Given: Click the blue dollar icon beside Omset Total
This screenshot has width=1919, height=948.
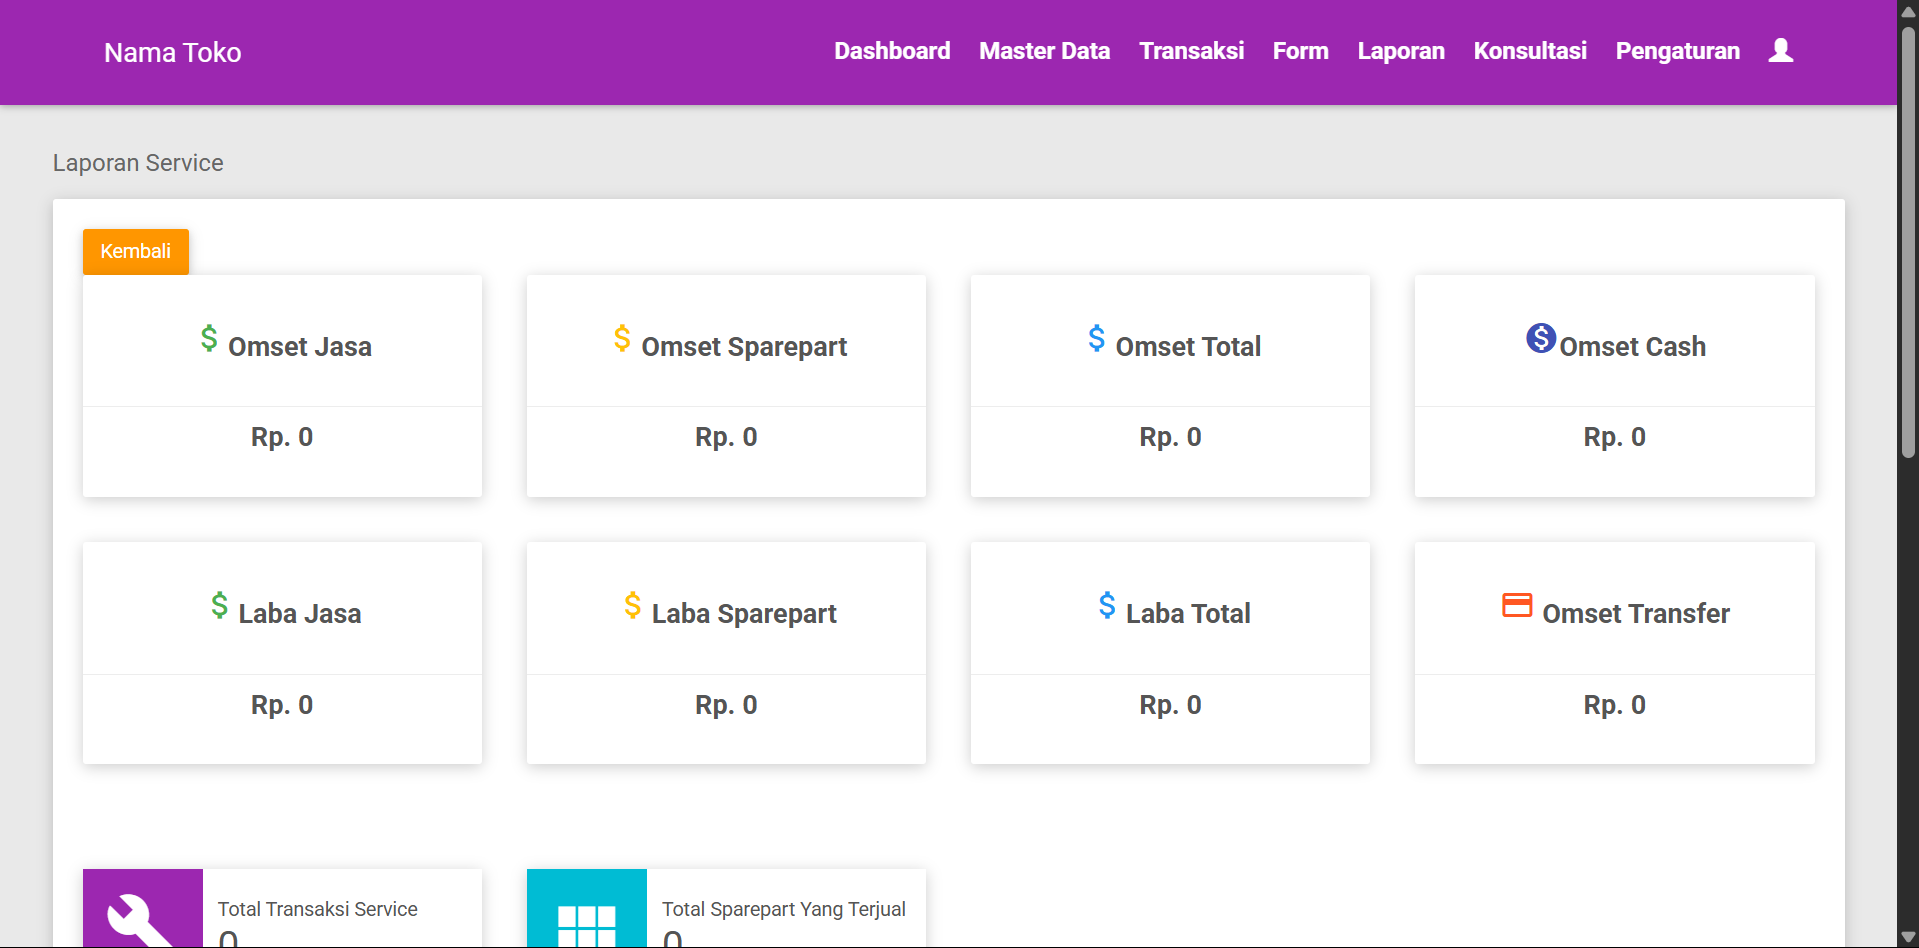Looking at the screenshot, I should point(1096,339).
